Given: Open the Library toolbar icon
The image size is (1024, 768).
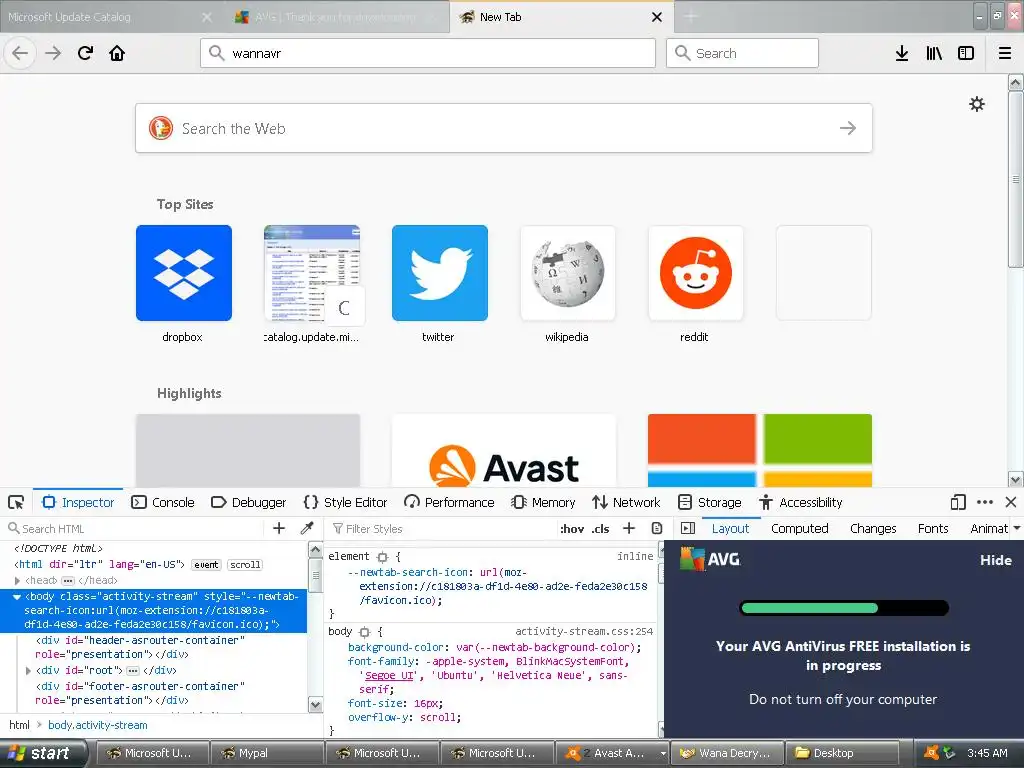Looking at the screenshot, I should (934, 53).
